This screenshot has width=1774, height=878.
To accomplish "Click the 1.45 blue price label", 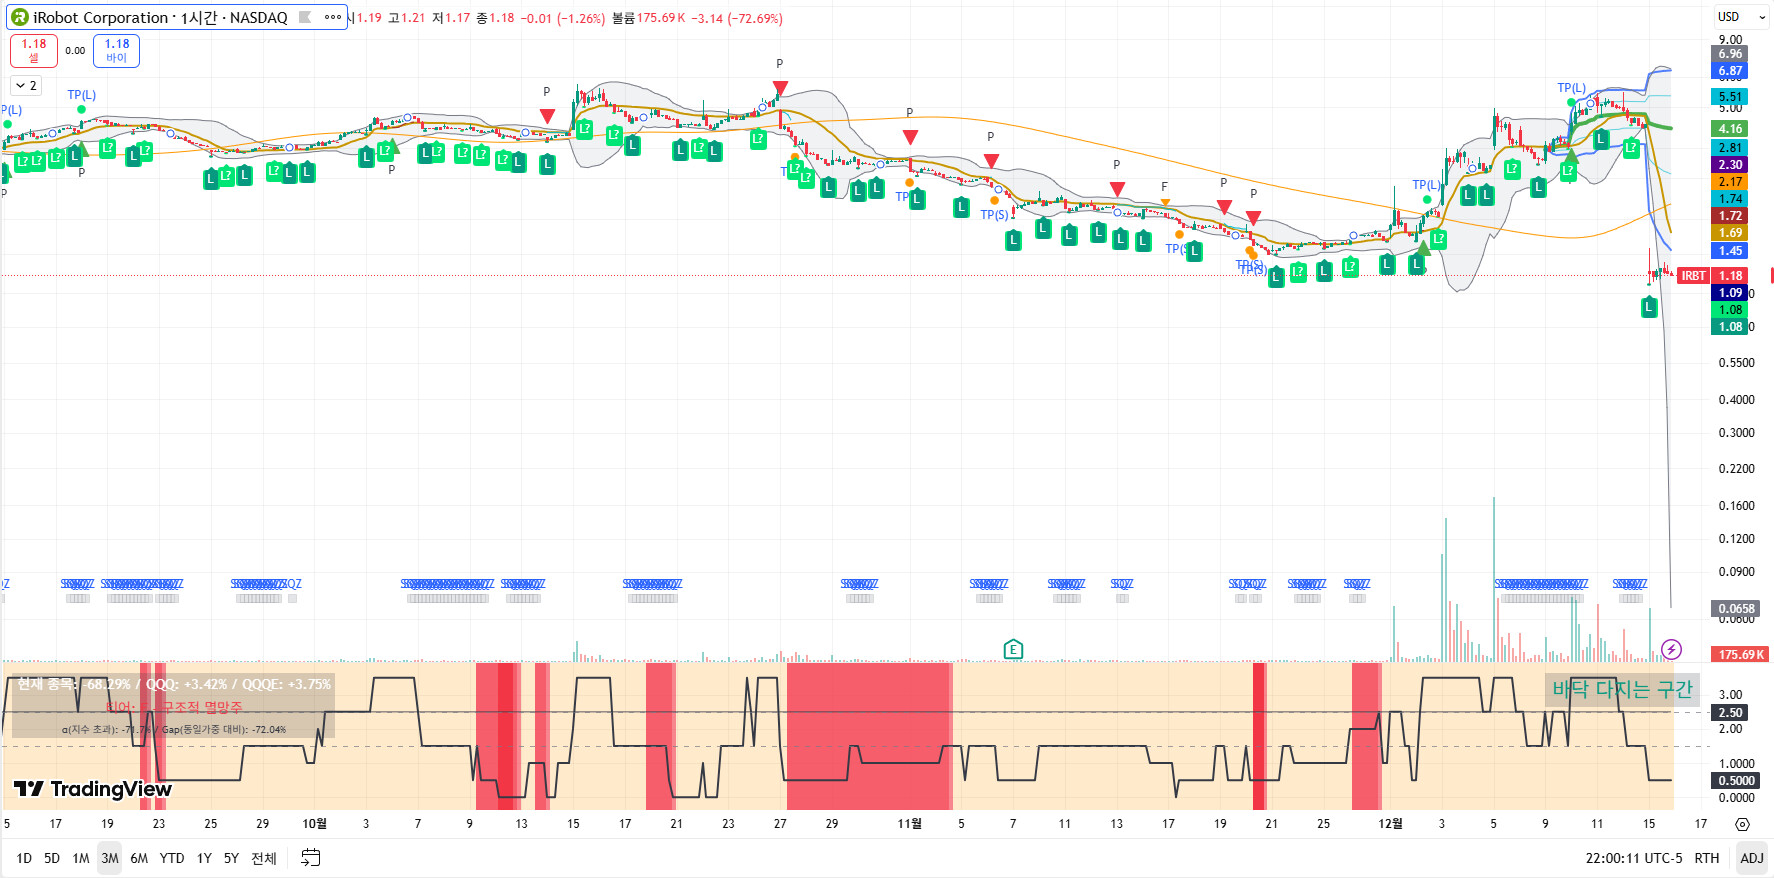I will [x=1731, y=251].
